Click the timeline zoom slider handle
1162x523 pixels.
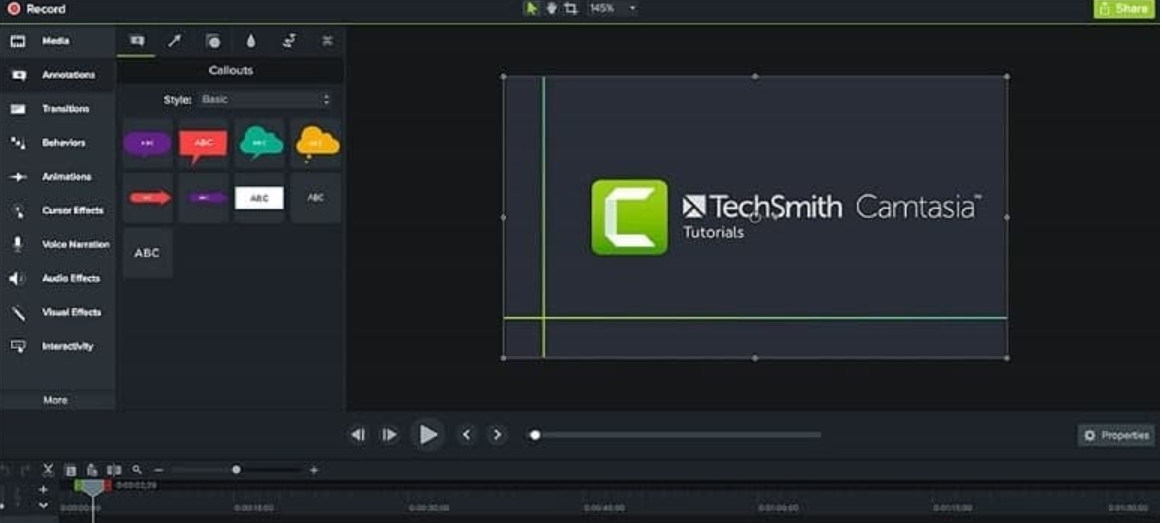click(x=236, y=470)
